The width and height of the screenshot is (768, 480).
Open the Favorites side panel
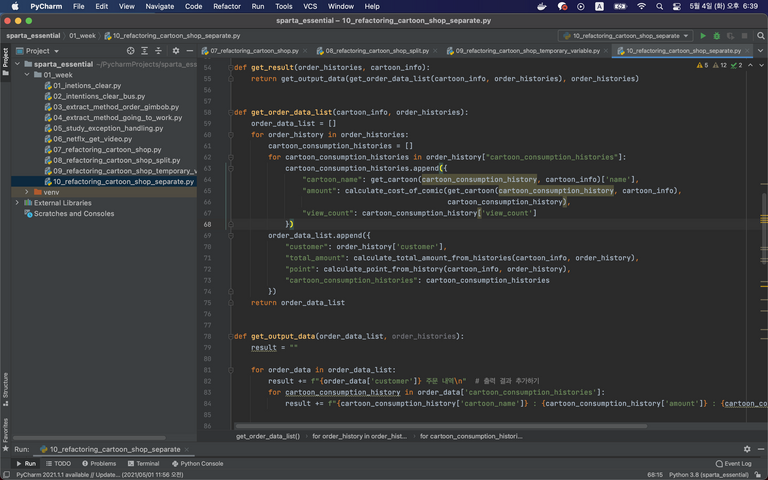5,434
